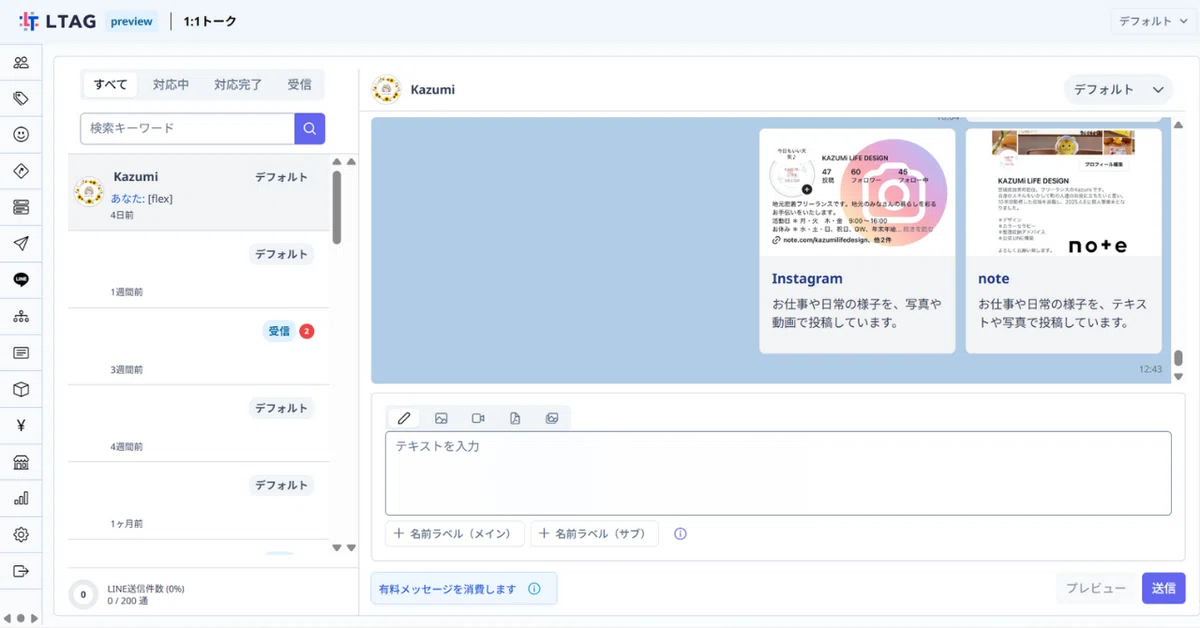Click the info icon in paid message notice
Image resolution: width=1200 pixels, height=628 pixels.
534,589
